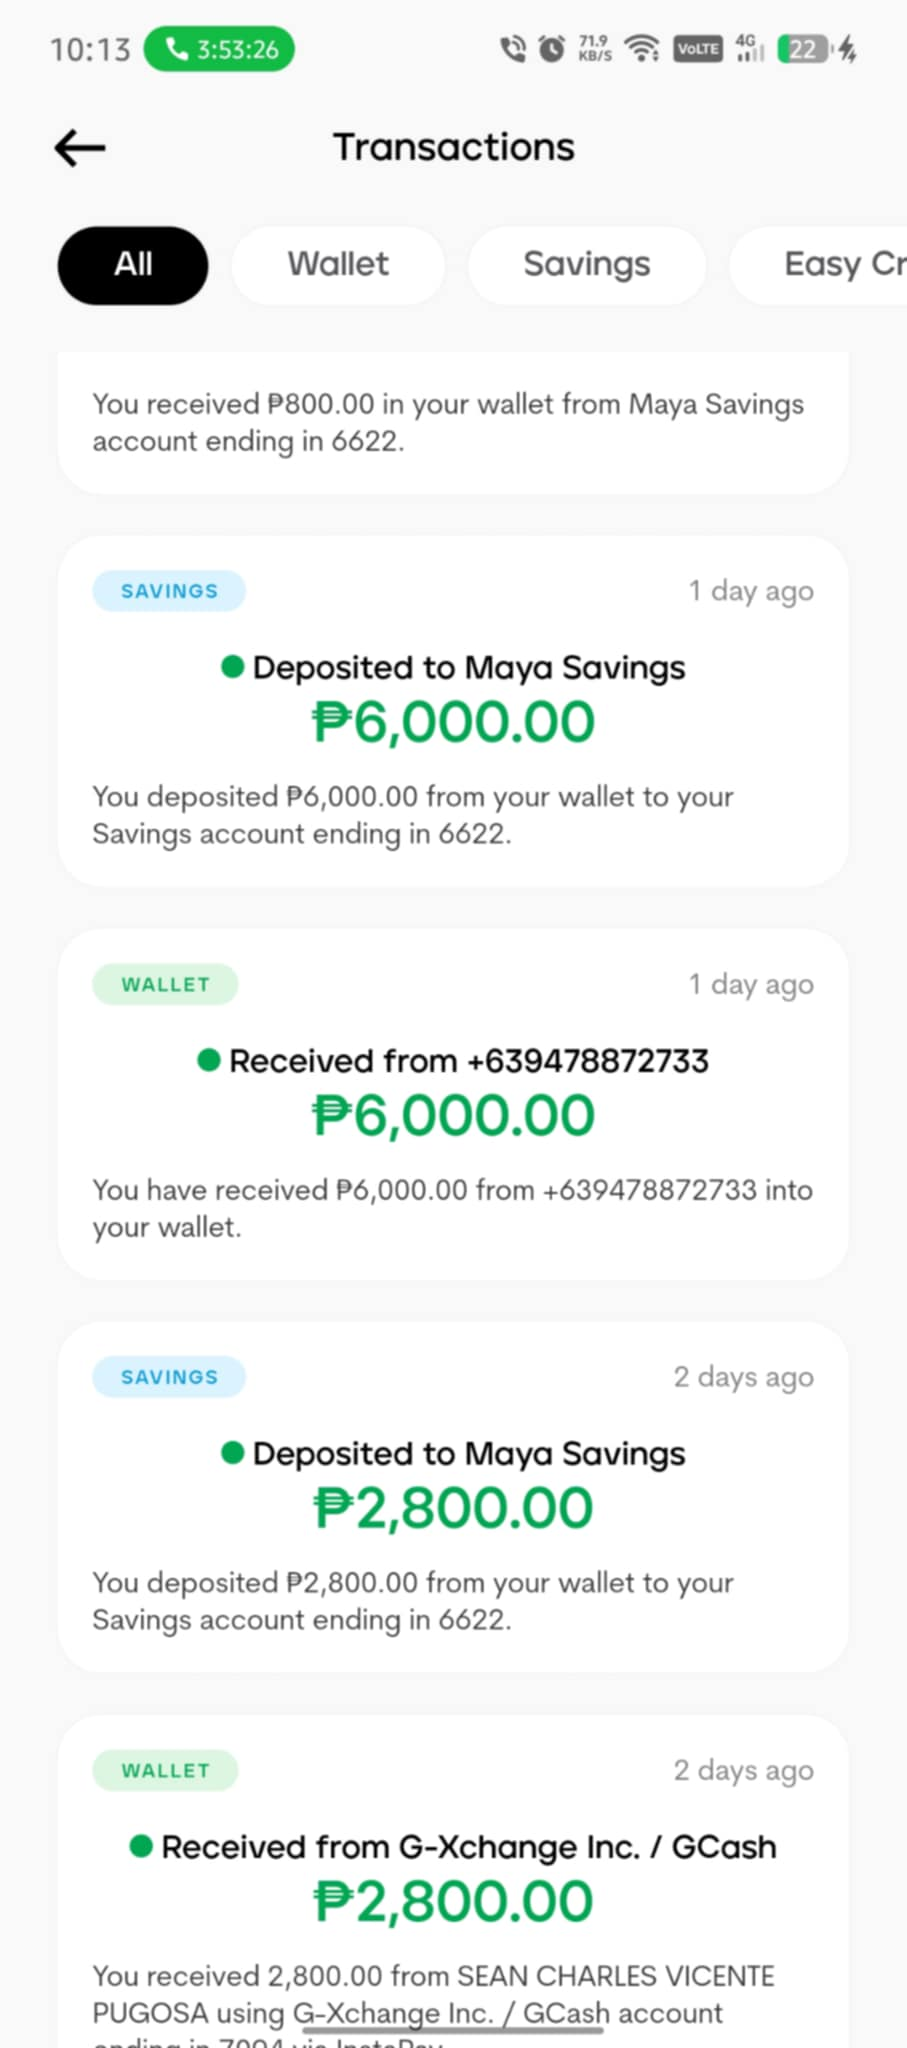Viewport: 907px width, 2048px height.
Task: Switch to the Wallet filter tab
Action: coord(338,265)
